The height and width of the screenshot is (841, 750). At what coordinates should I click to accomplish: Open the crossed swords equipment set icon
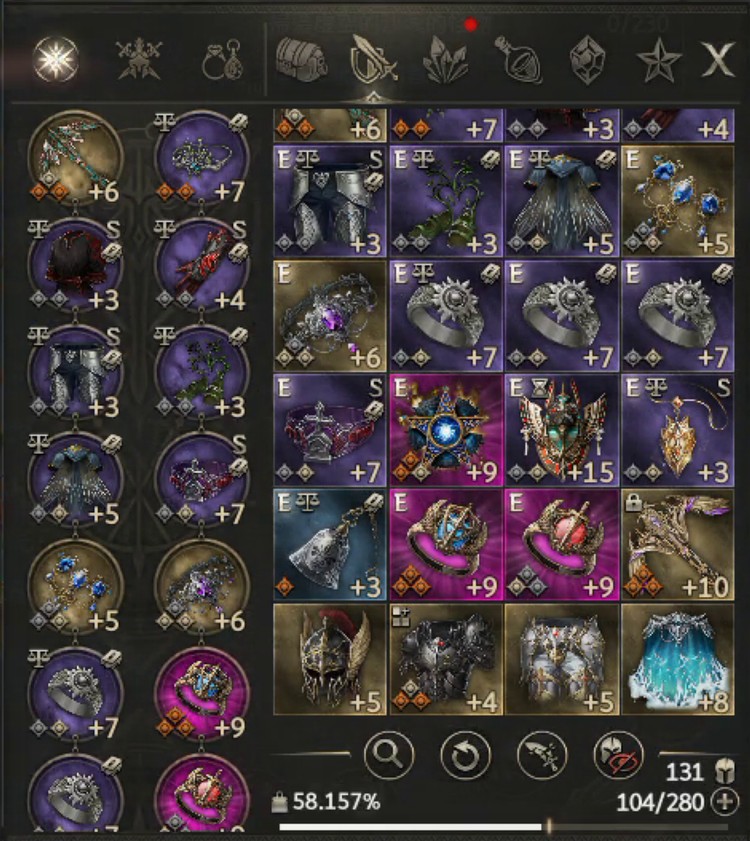(x=139, y=59)
